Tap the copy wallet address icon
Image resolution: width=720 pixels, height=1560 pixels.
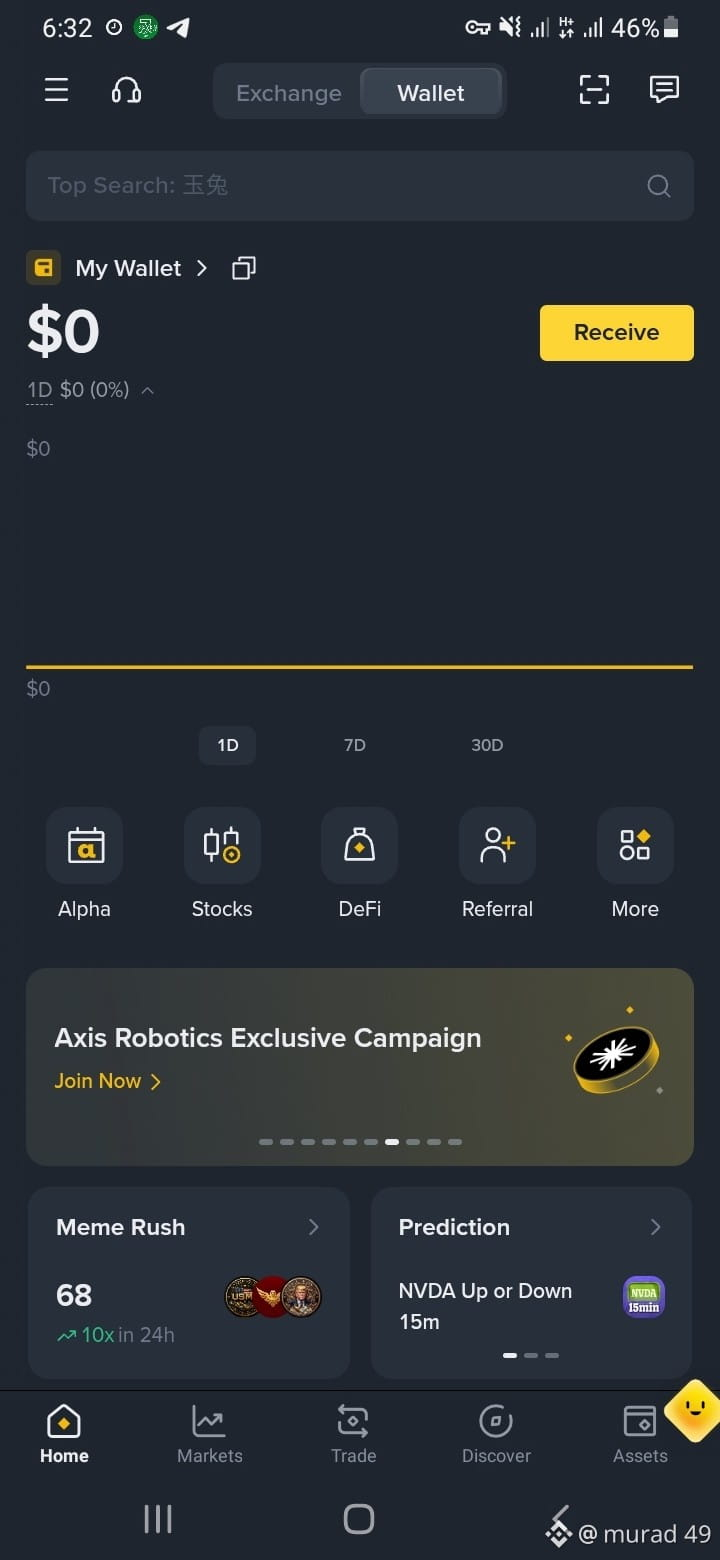[244, 268]
